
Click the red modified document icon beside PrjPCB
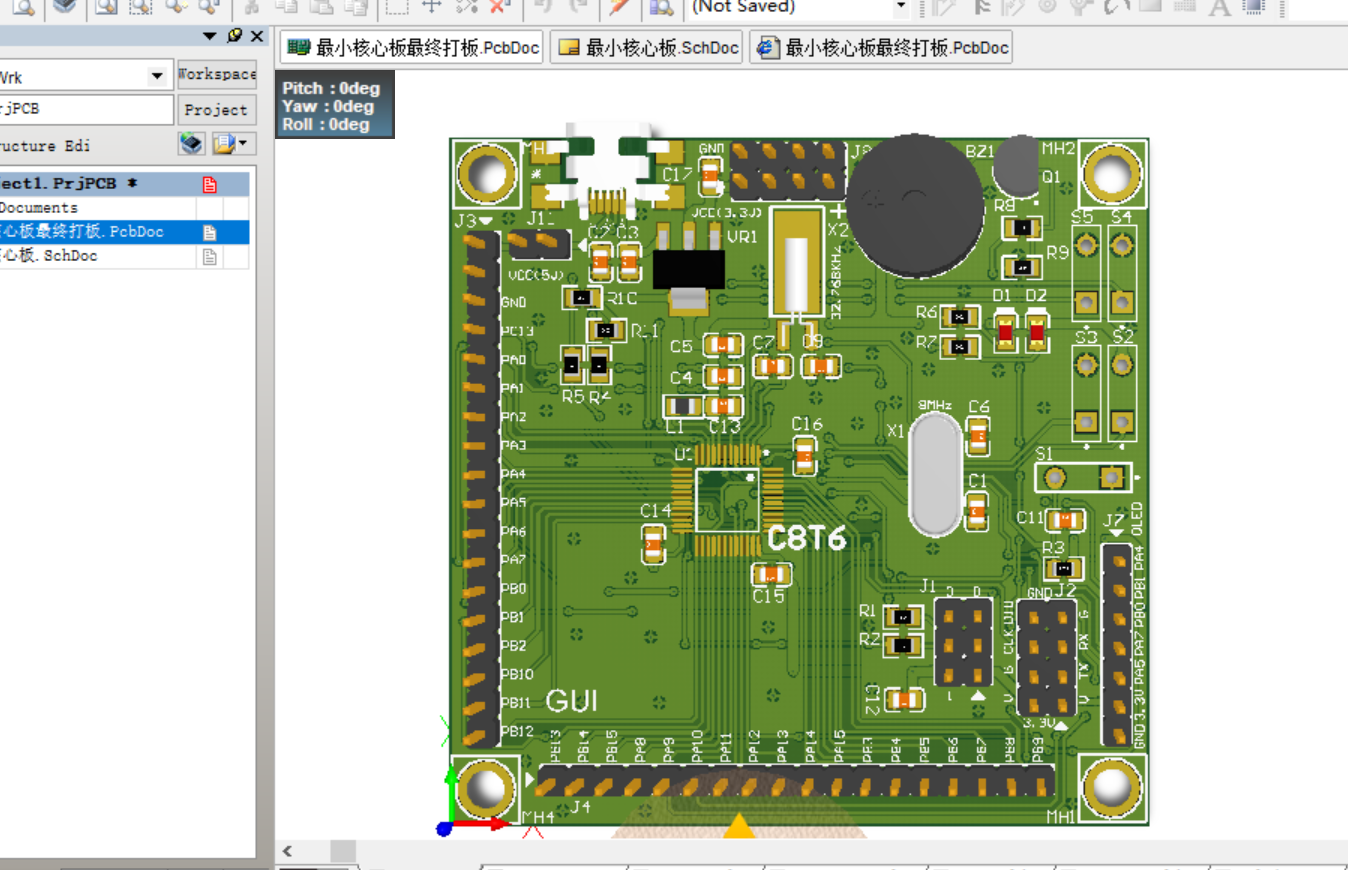tap(209, 184)
